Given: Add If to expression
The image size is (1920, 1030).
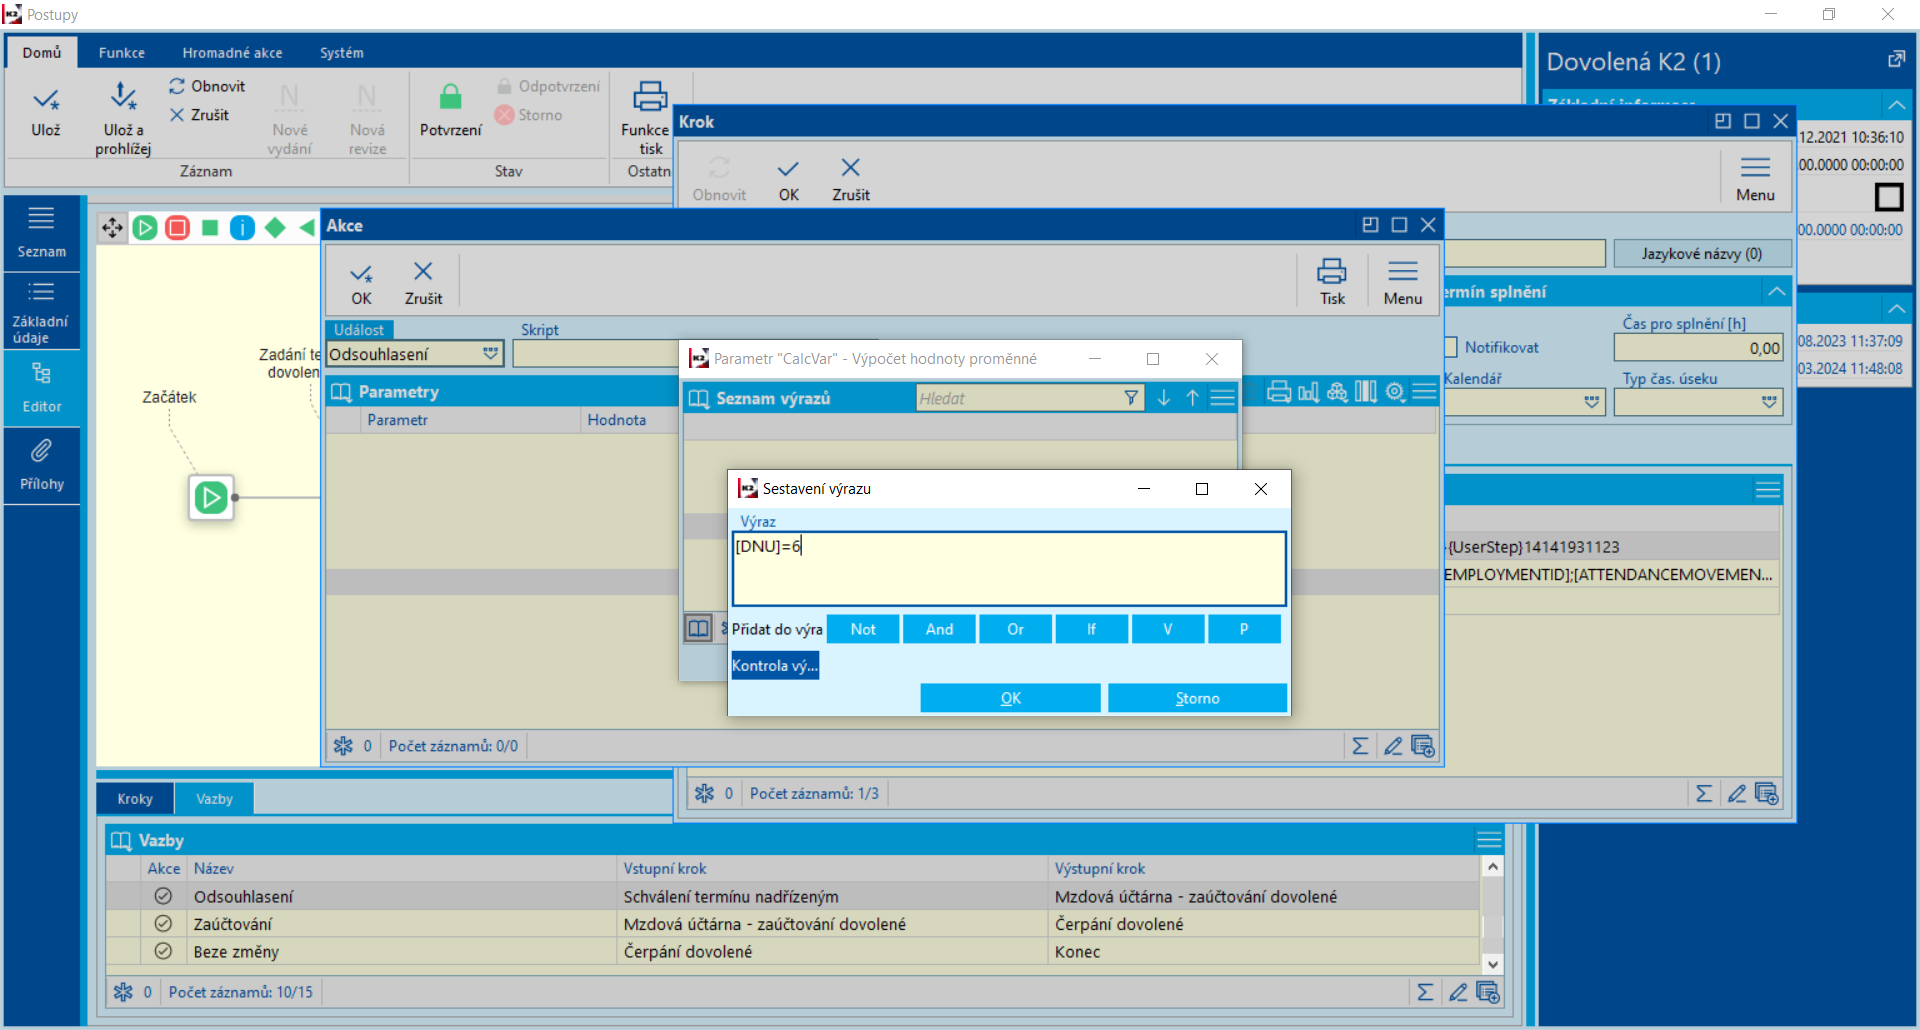Looking at the screenshot, I should click(1091, 629).
